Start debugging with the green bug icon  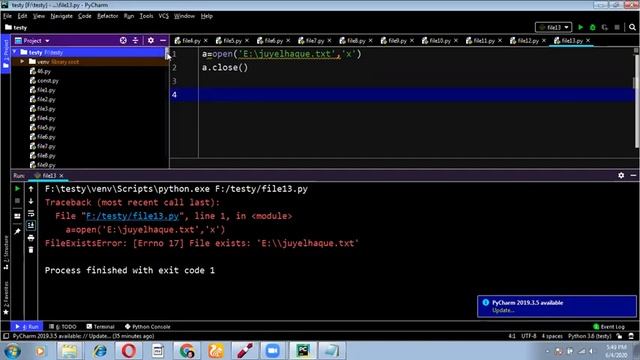pos(593,27)
